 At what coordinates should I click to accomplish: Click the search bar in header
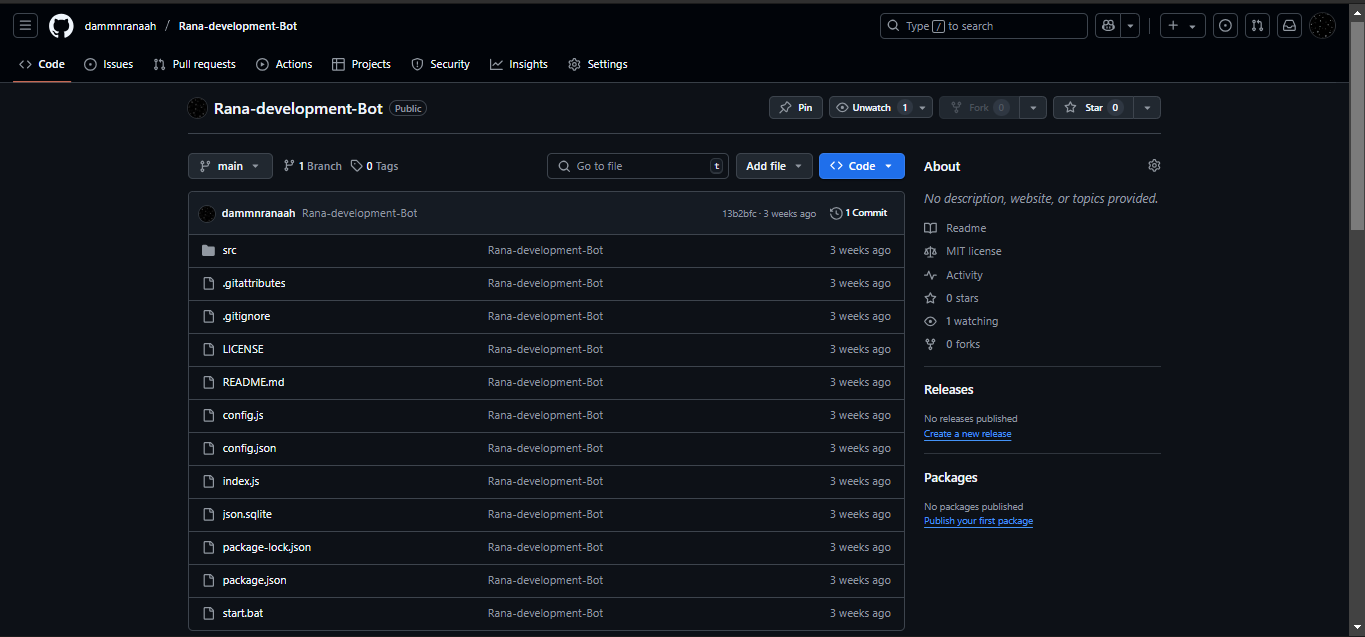tap(984, 26)
